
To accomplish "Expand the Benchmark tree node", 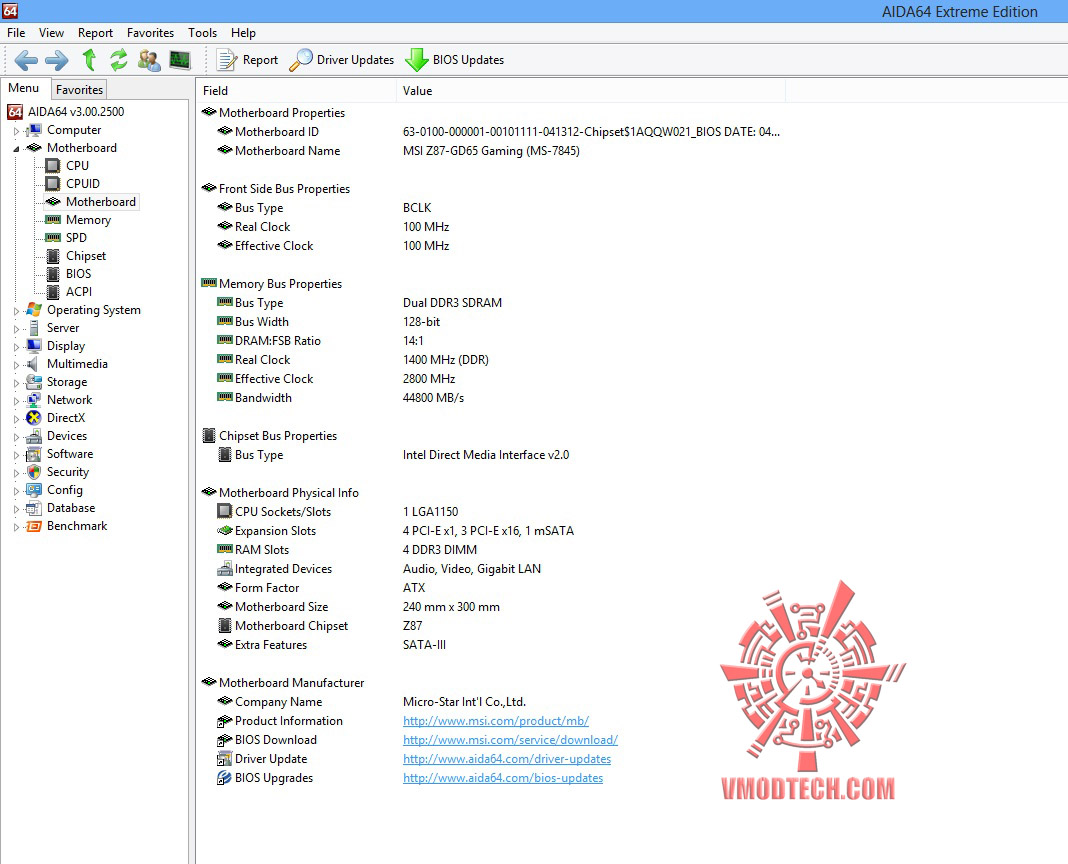I will (16, 527).
